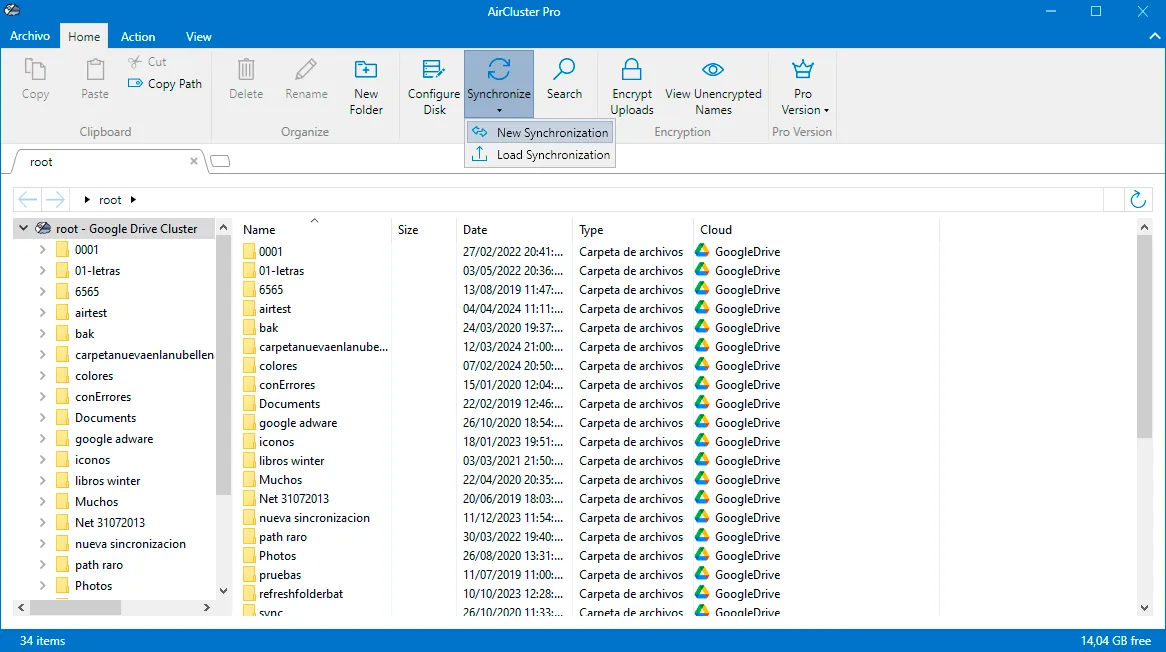Click the forward navigation arrow

(55, 199)
